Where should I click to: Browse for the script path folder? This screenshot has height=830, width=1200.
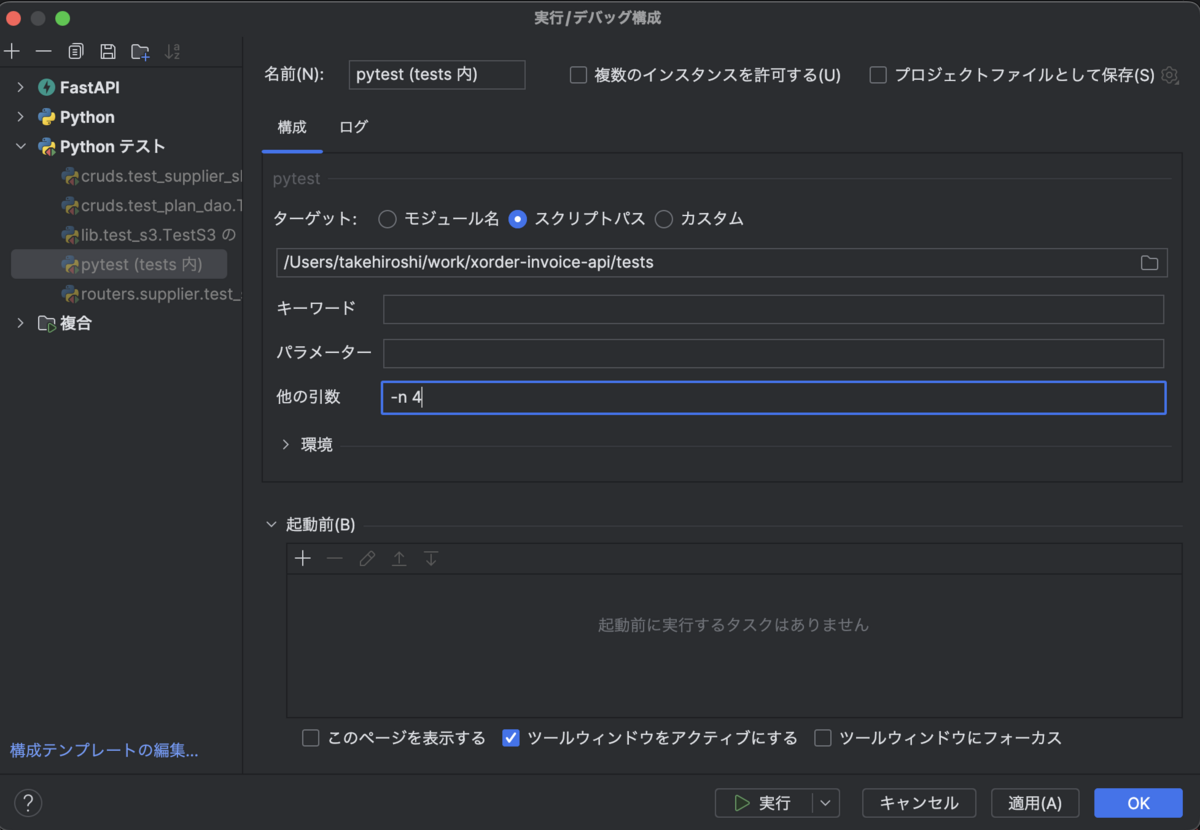click(1149, 263)
